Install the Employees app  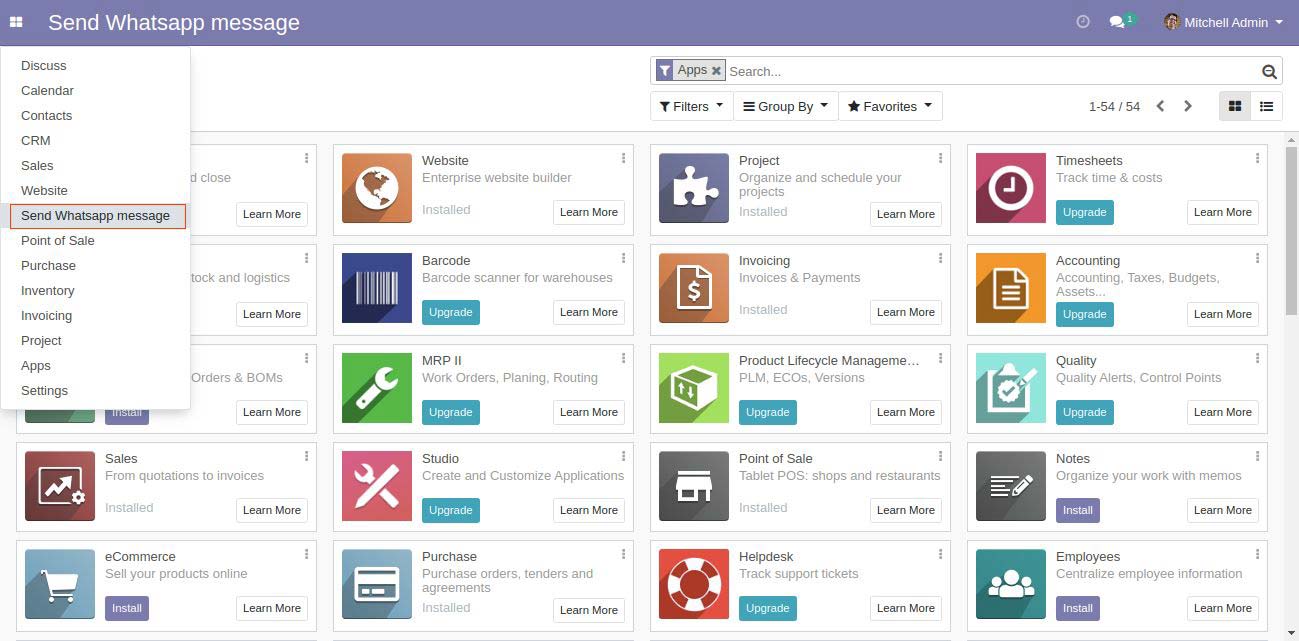(1077, 608)
